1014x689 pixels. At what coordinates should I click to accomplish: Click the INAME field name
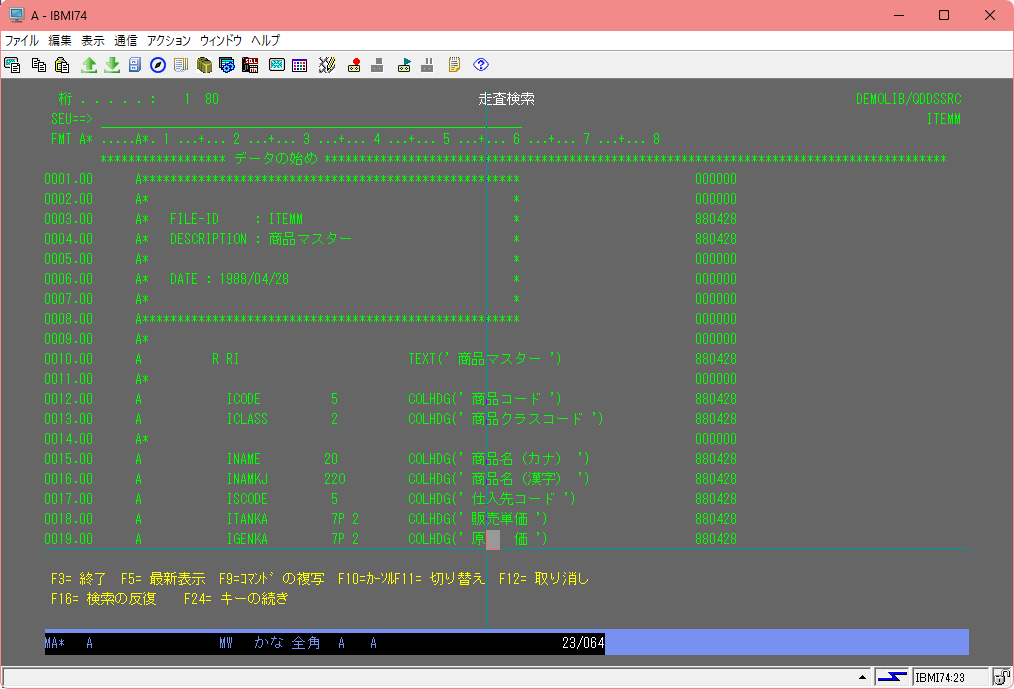(x=244, y=459)
